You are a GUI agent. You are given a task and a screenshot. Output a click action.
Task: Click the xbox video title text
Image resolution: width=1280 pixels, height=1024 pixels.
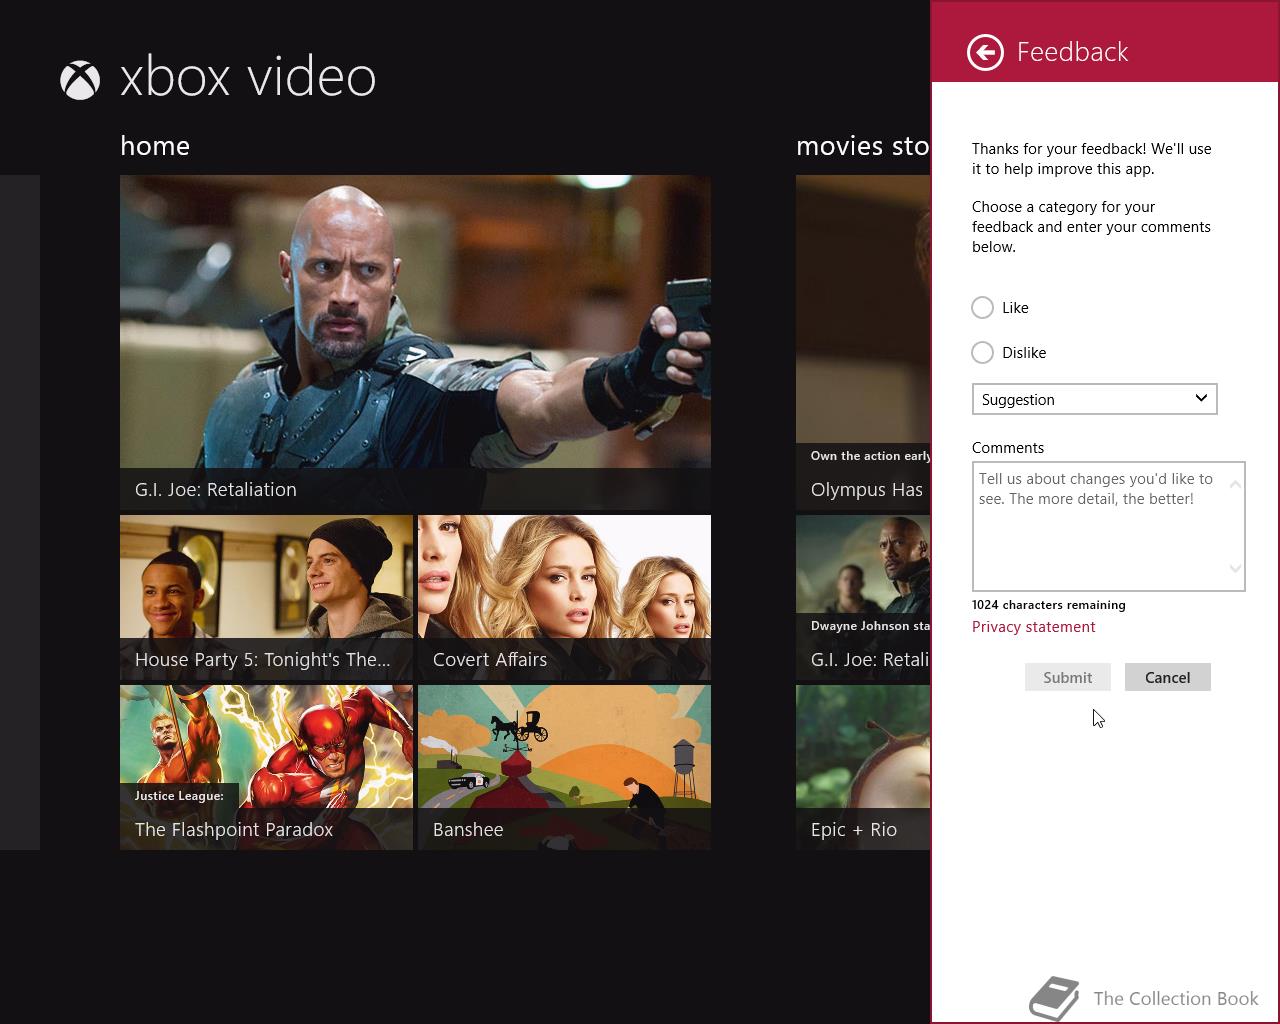point(248,77)
